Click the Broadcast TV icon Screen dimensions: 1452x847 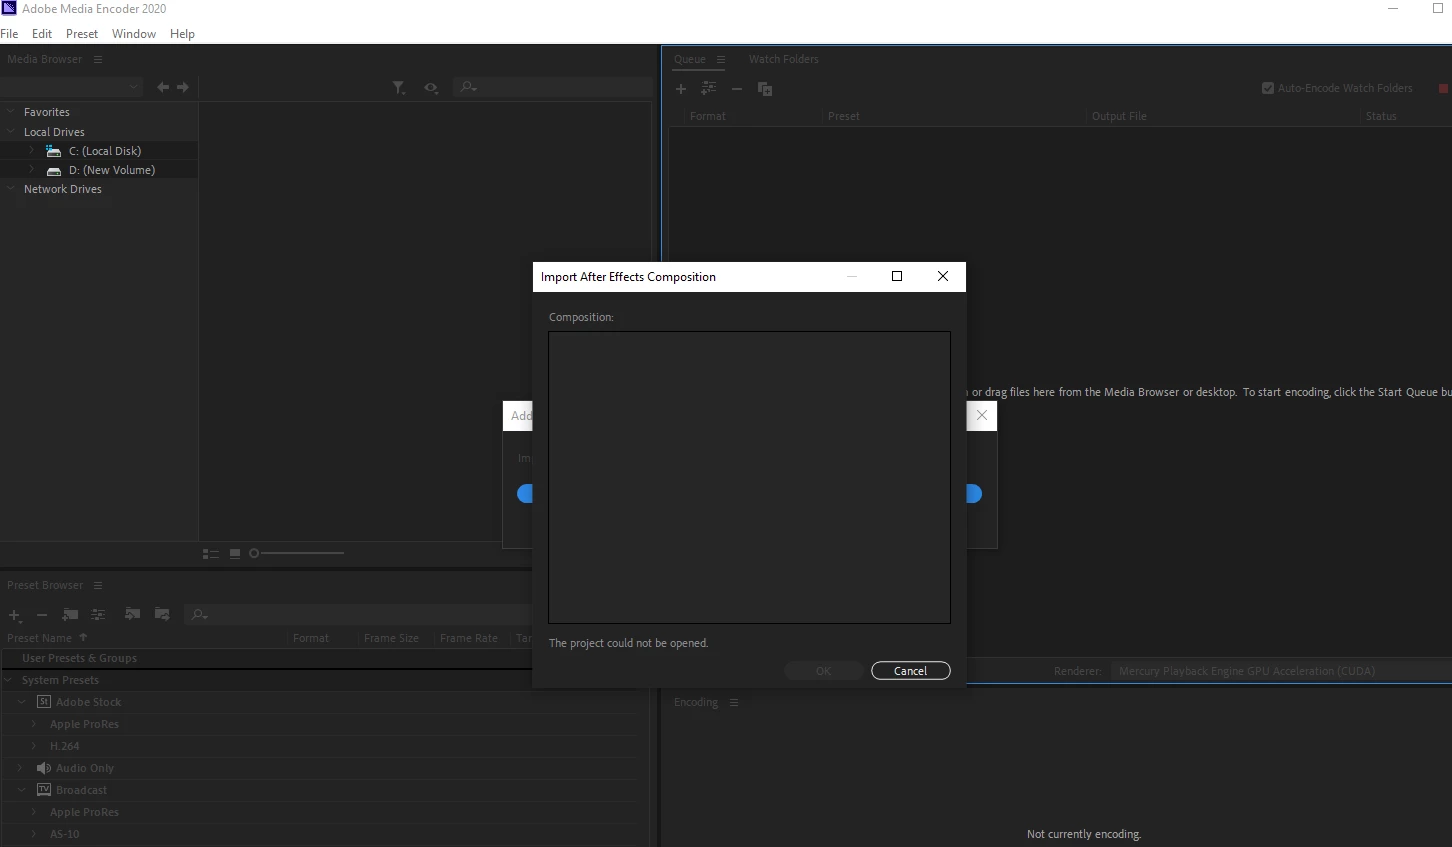click(43, 790)
